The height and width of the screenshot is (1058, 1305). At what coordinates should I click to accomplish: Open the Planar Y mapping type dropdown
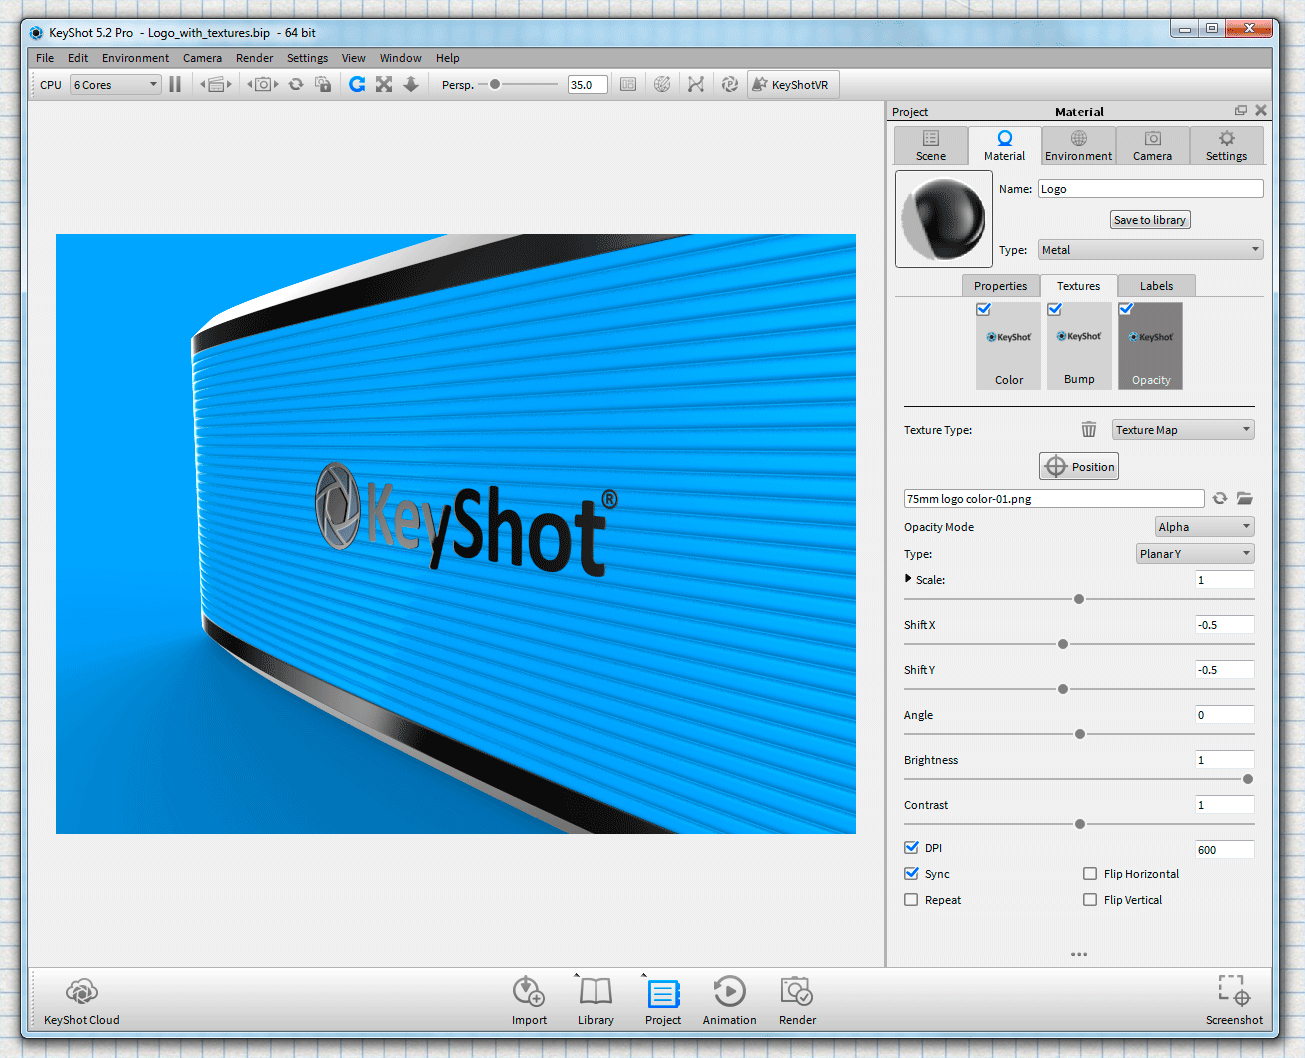click(1196, 554)
